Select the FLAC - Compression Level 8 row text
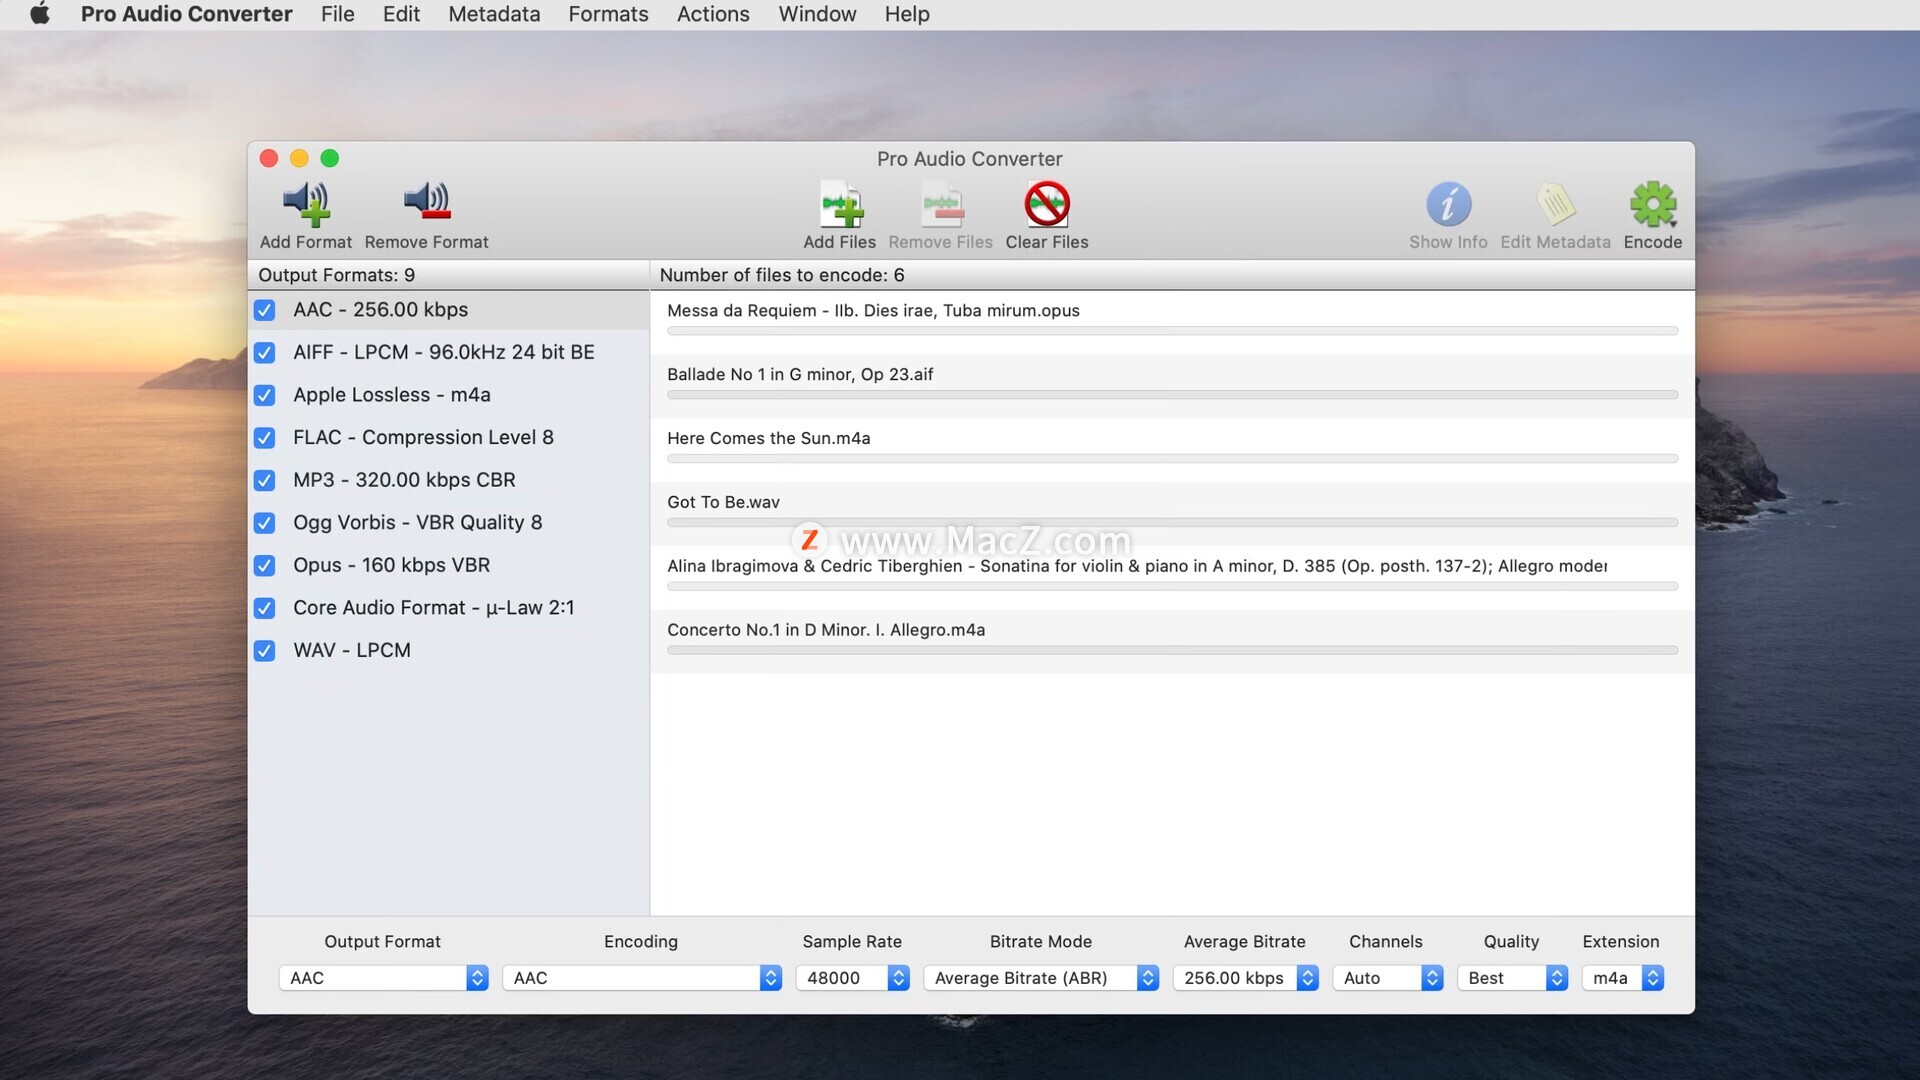The height and width of the screenshot is (1080, 1920). (424, 438)
